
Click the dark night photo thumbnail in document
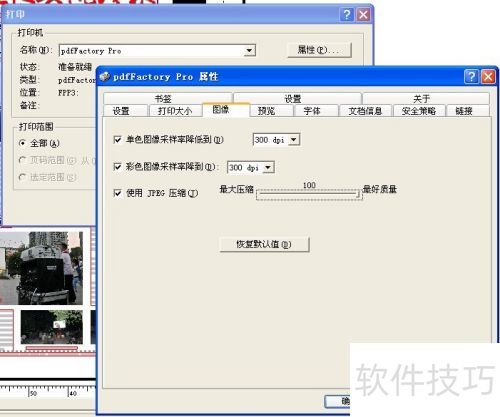52,327
